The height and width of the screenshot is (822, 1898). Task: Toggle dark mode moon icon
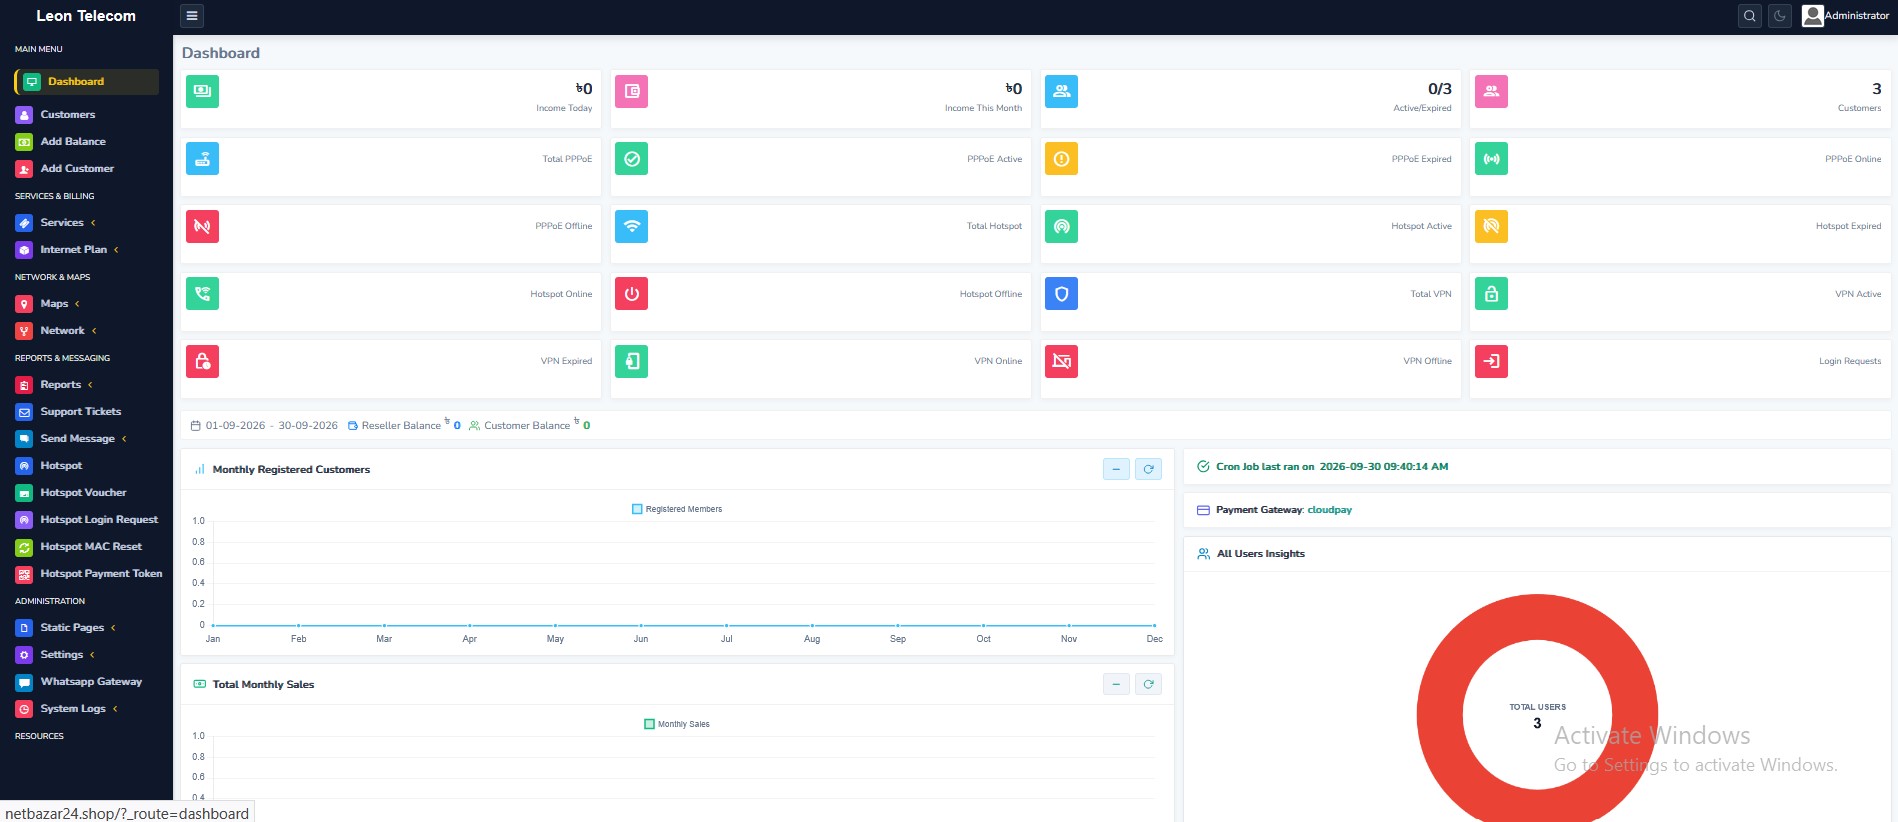(1780, 16)
